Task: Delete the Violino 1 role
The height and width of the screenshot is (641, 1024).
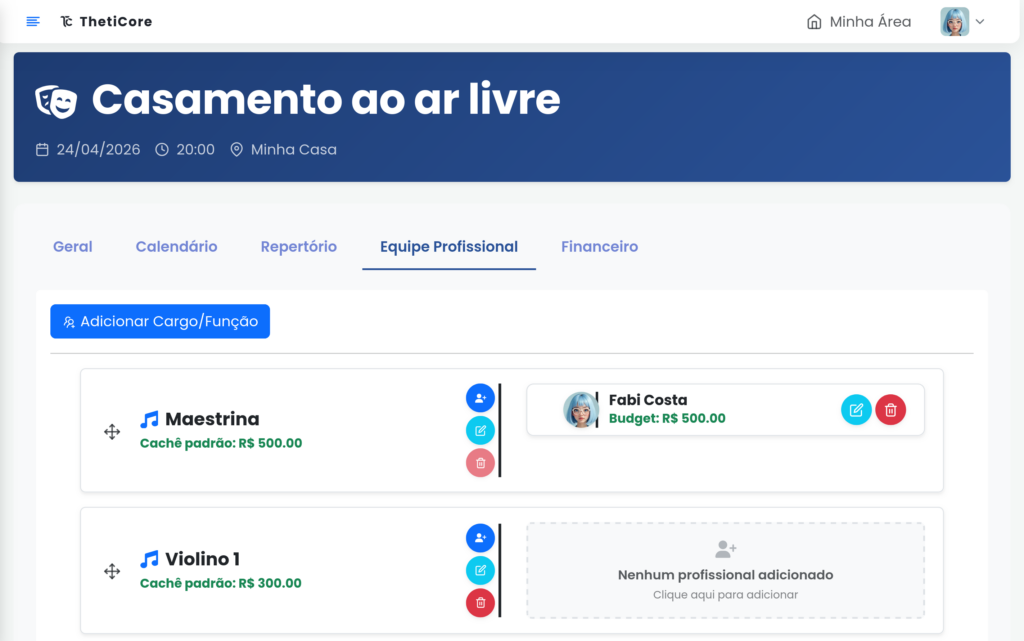Action: (480, 602)
